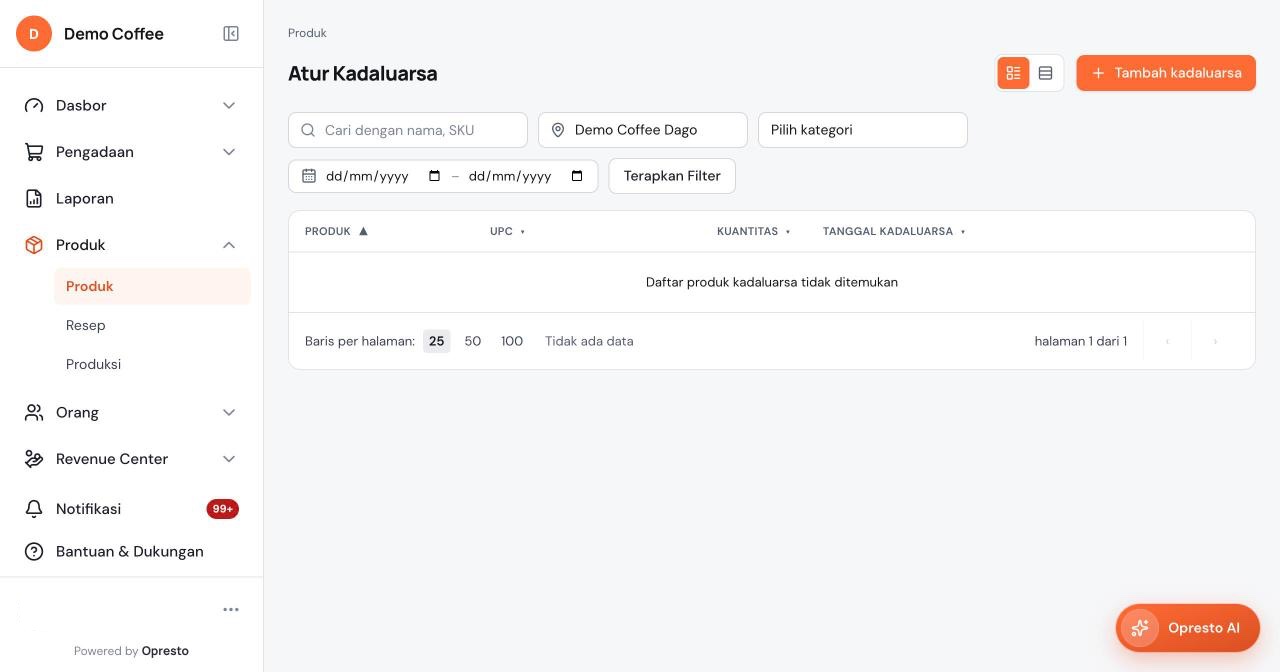
Task: Click the 'Baris per halaman:' label
Action: tap(360, 341)
